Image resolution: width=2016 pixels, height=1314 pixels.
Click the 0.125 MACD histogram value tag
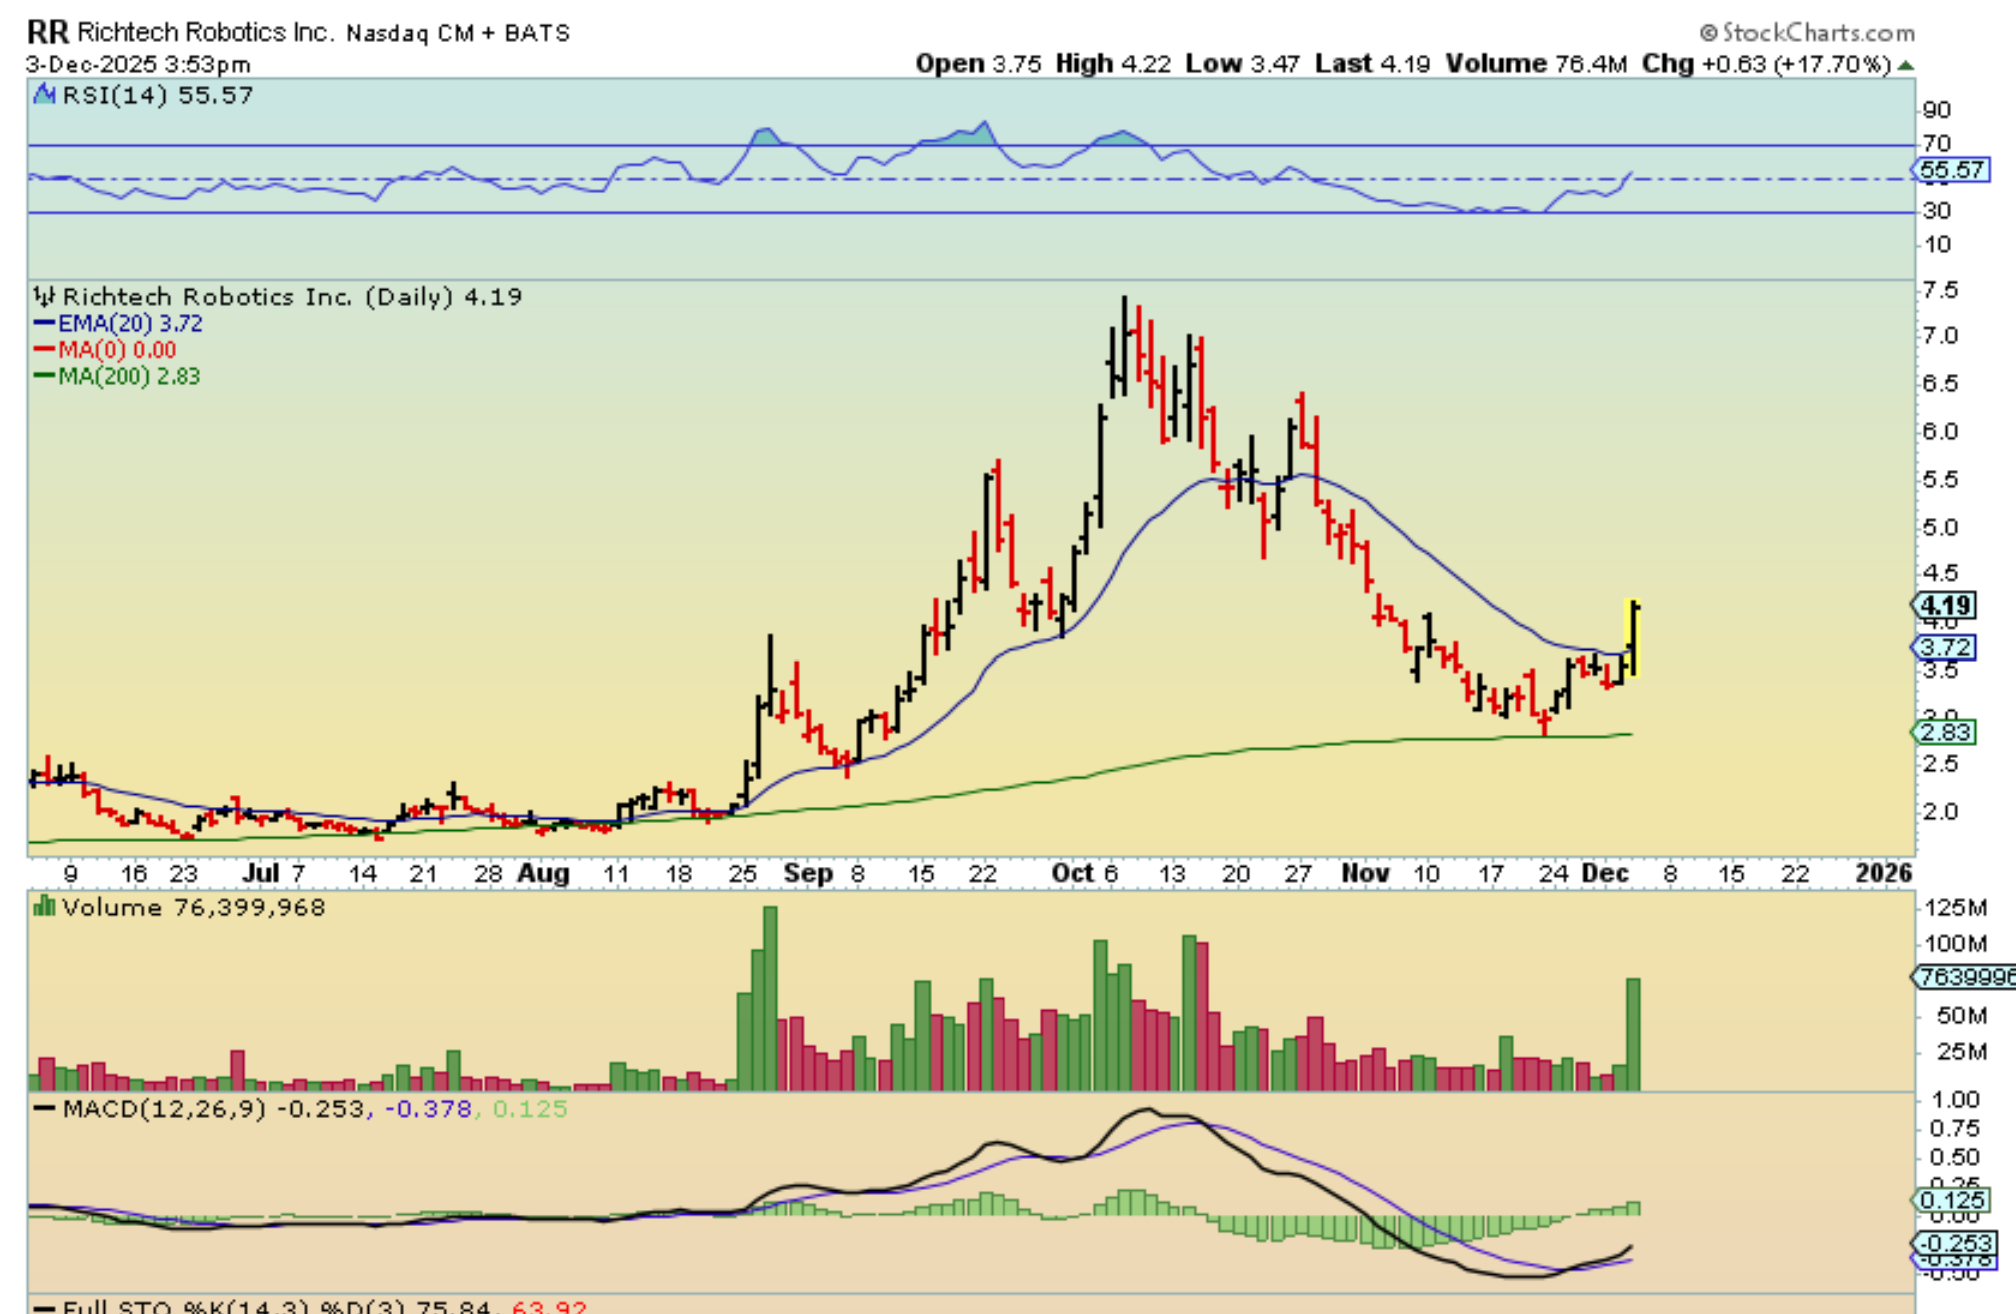(1951, 1200)
